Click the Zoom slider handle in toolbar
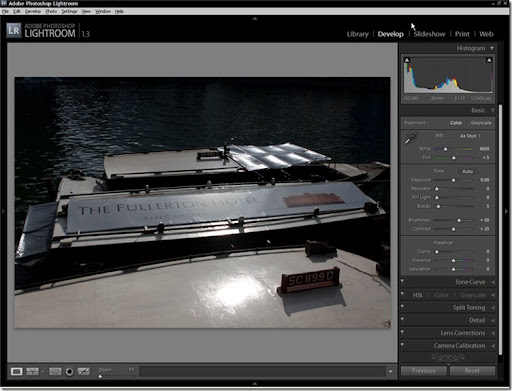This screenshot has width=512, height=391. [x=100, y=376]
